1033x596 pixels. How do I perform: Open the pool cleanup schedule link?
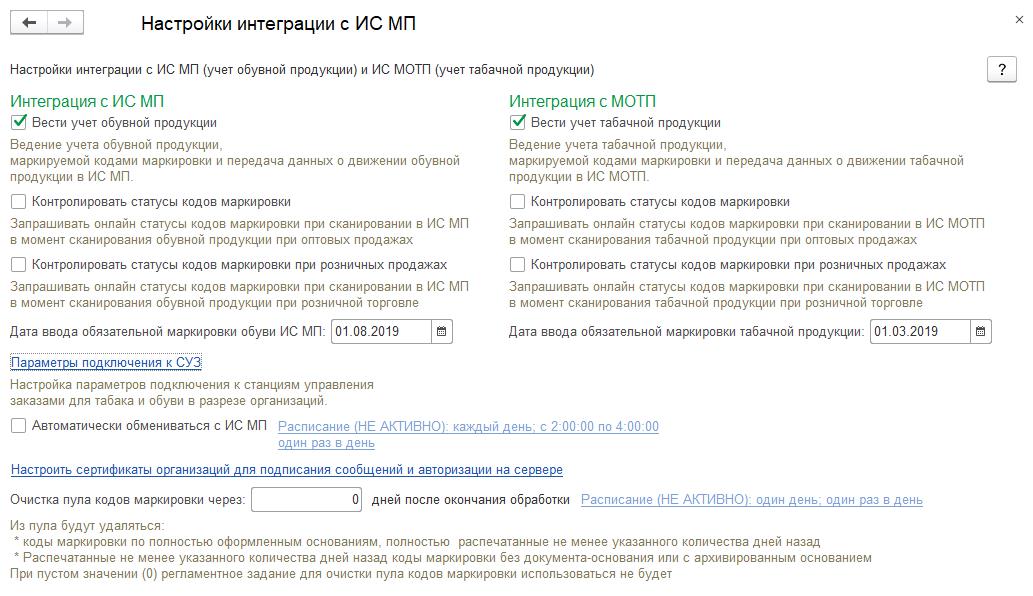(751, 500)
